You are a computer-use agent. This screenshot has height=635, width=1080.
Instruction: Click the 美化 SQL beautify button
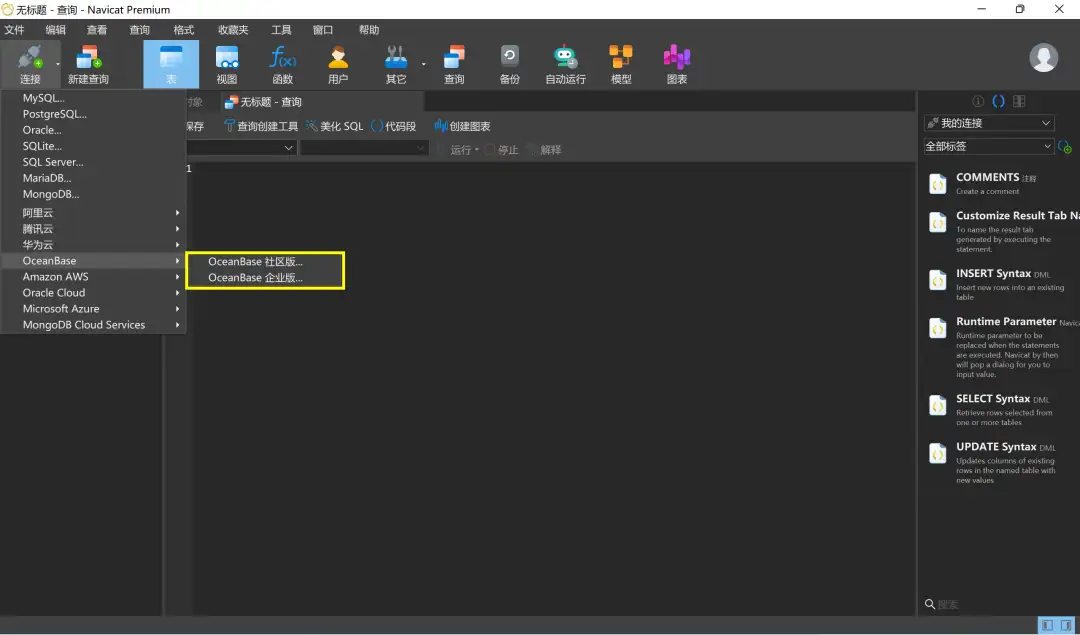(334, 126)
